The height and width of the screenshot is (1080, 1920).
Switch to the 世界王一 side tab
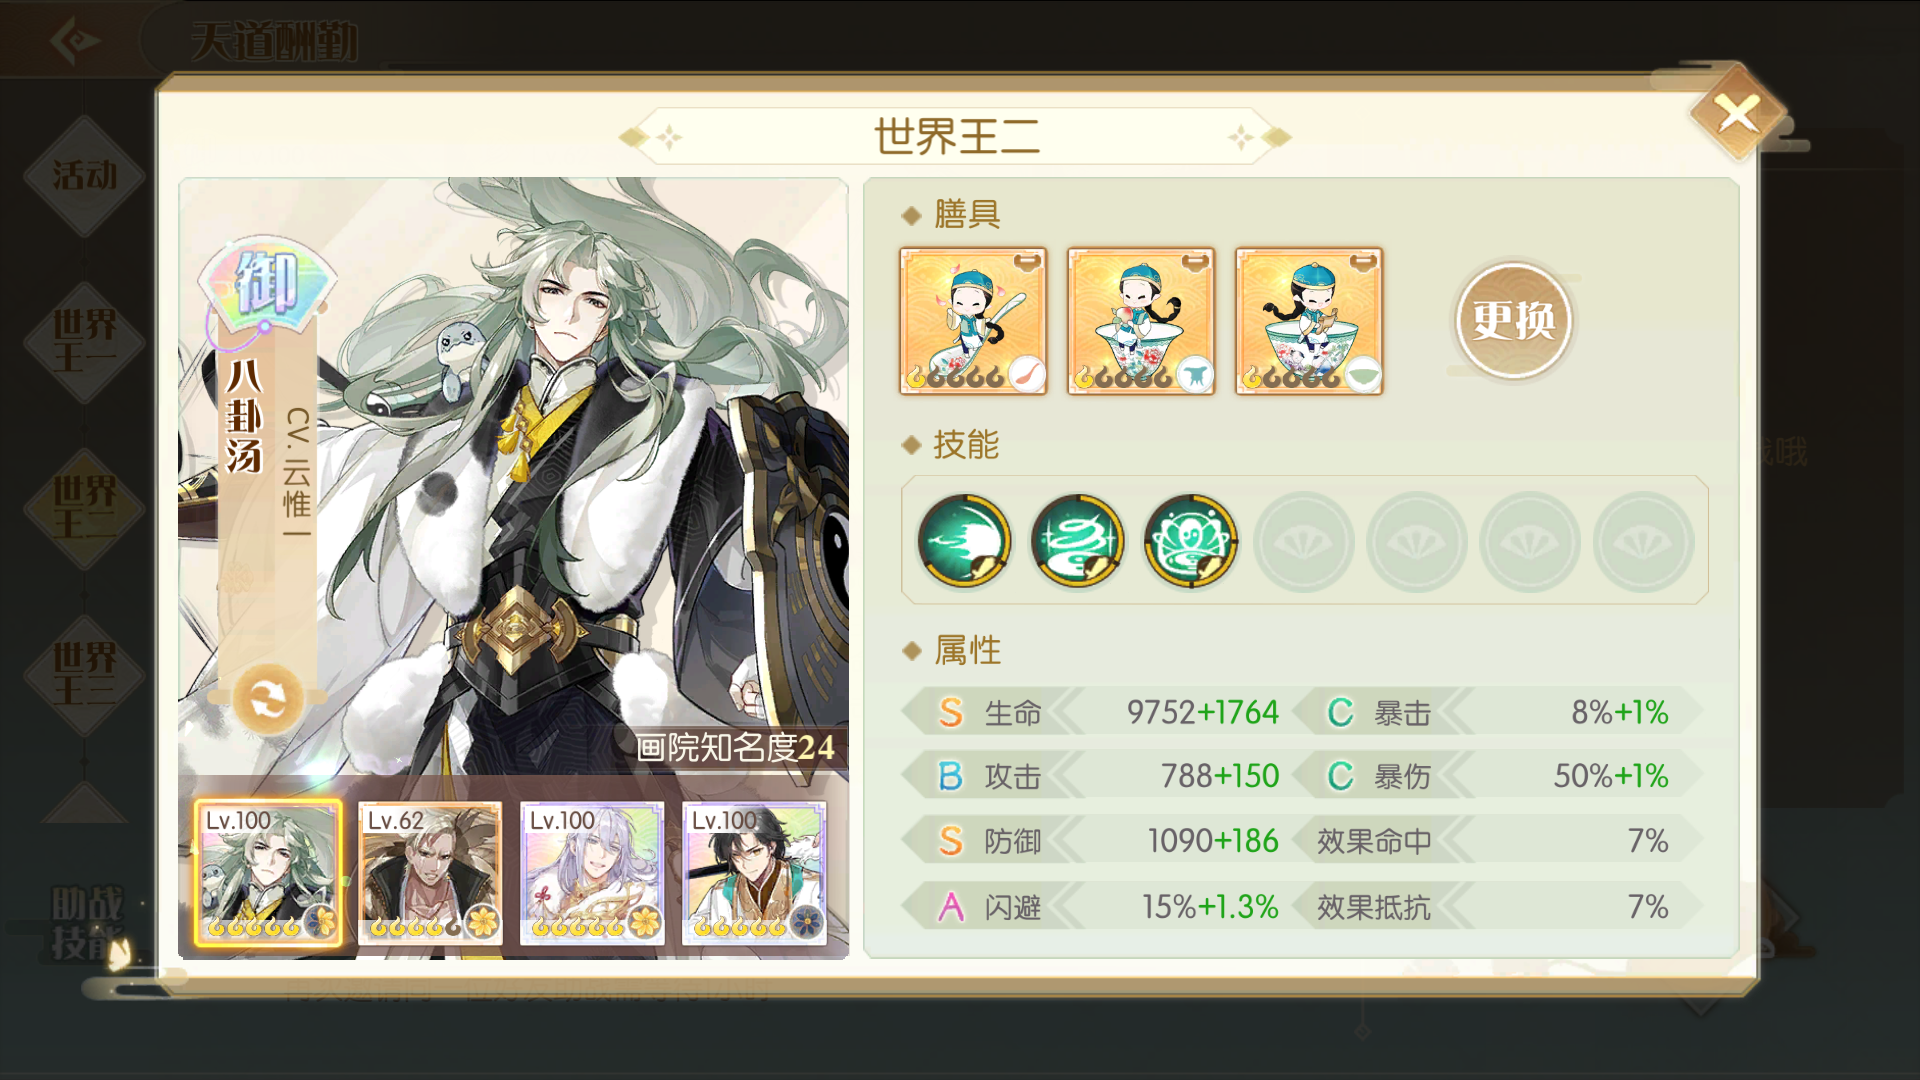(85, 341)
